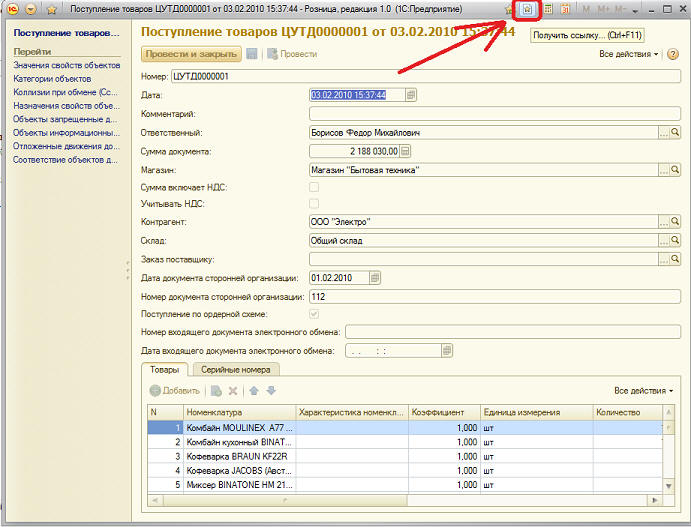Open the date picker for Дата документа сторонней организации
This screenshot has width=691, height=527.
click(x=375, y=278)
